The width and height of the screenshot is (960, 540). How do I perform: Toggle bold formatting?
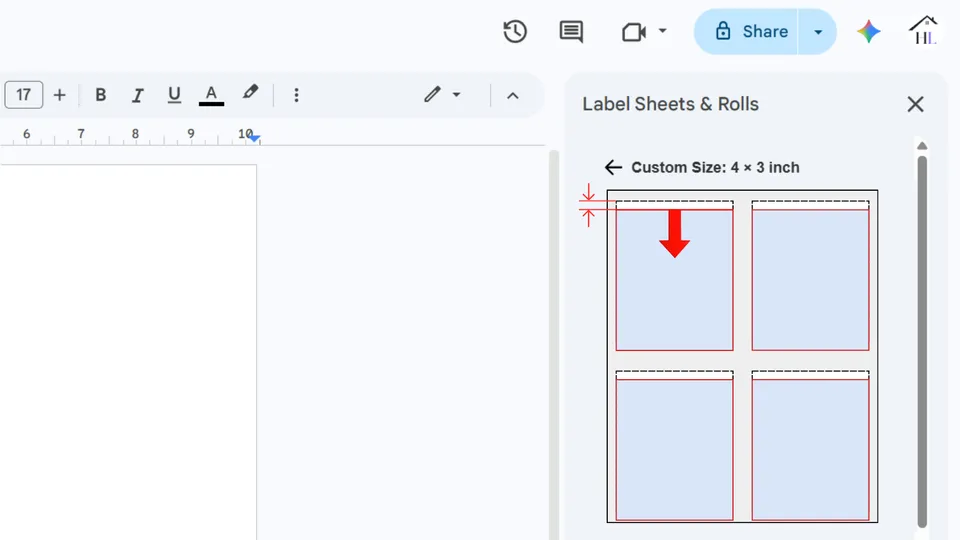101,95
